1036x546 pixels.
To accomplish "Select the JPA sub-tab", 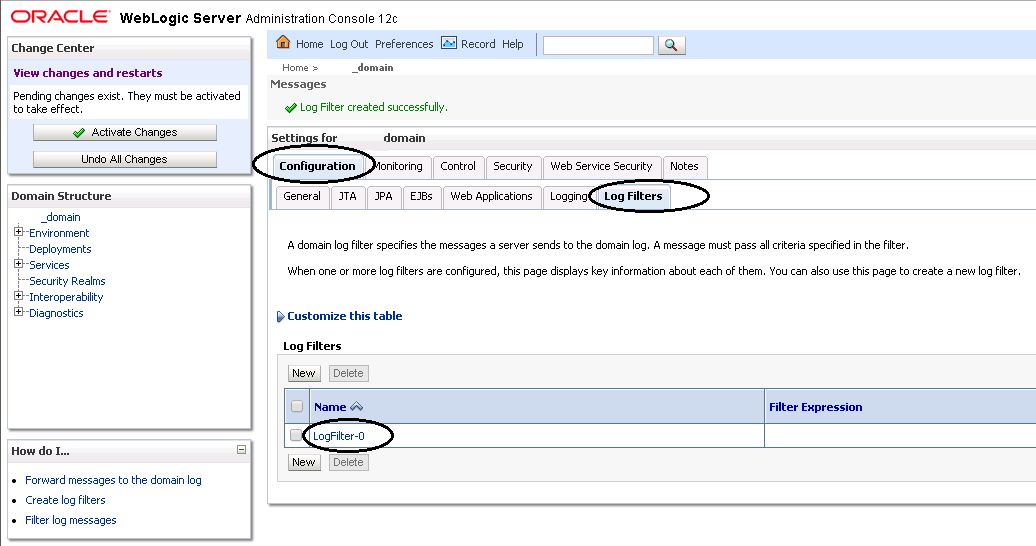I will 383,196.
